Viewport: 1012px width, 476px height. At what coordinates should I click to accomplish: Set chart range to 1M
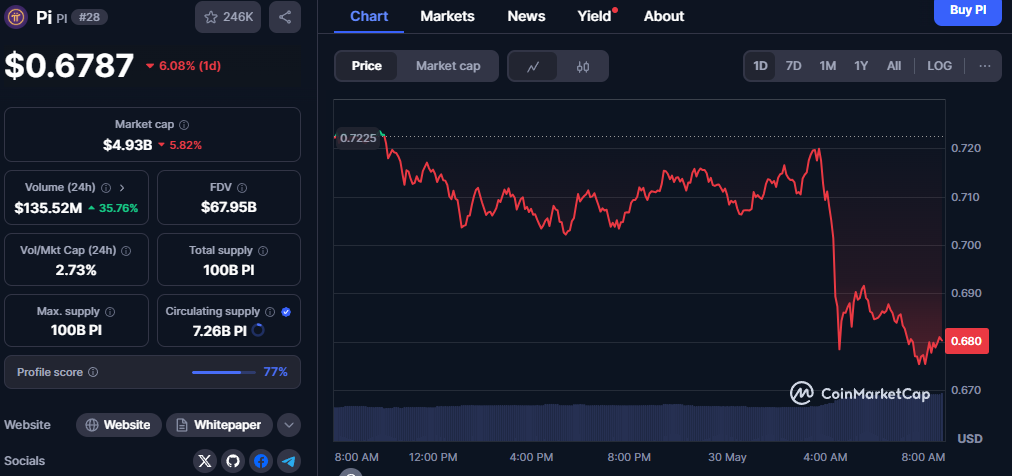827,66
